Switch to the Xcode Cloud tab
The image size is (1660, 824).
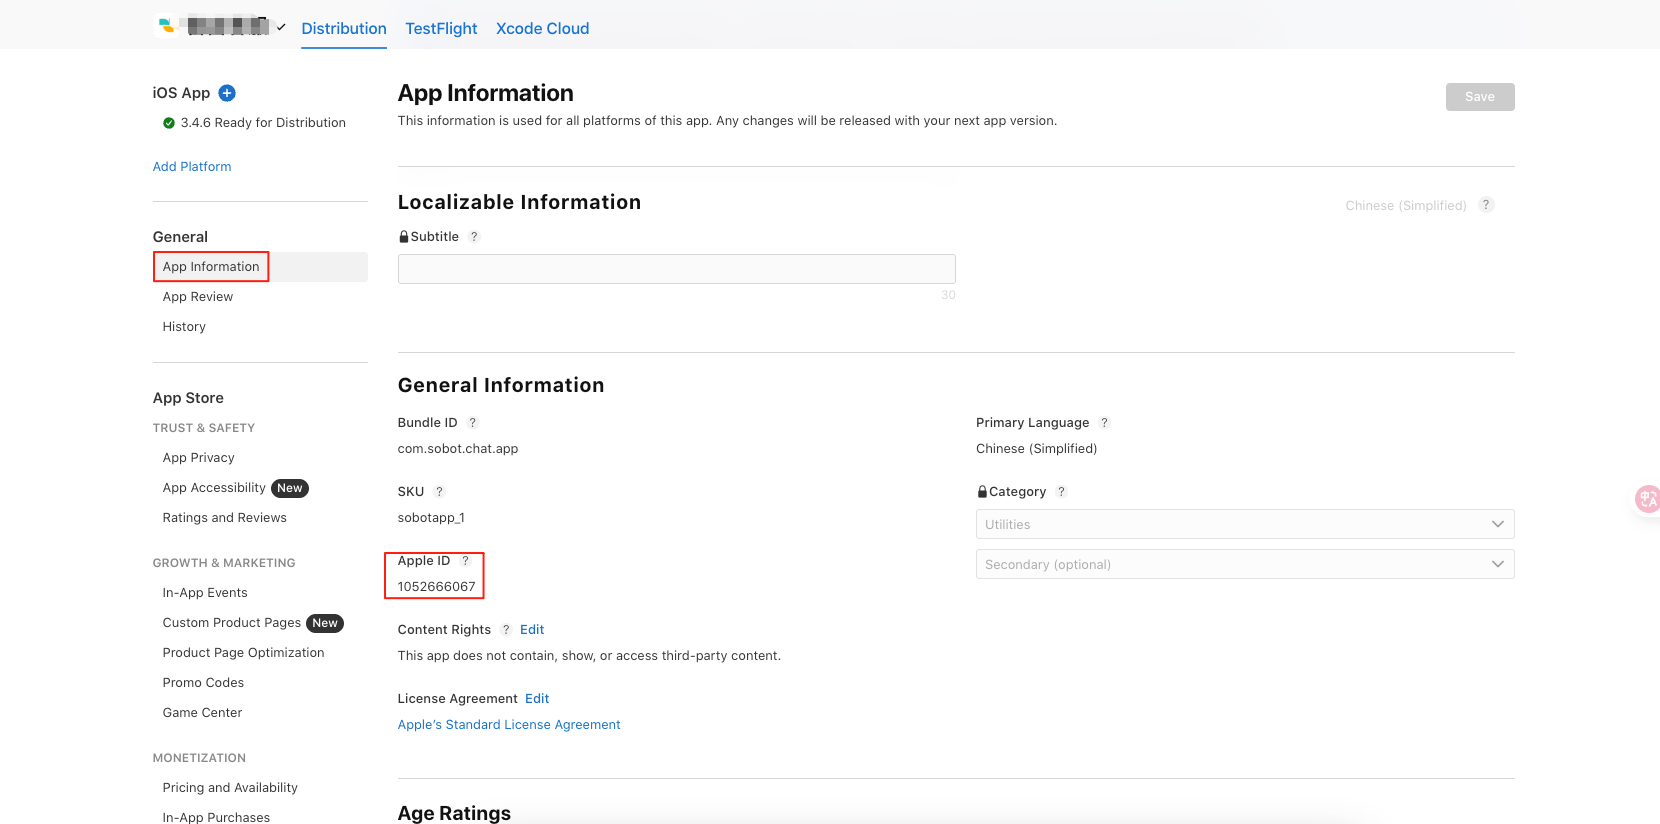point(542,29)
